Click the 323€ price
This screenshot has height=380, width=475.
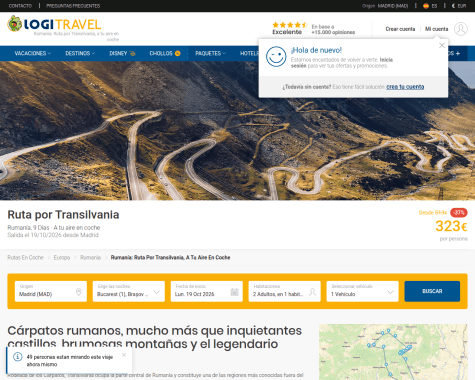(451, 226)
